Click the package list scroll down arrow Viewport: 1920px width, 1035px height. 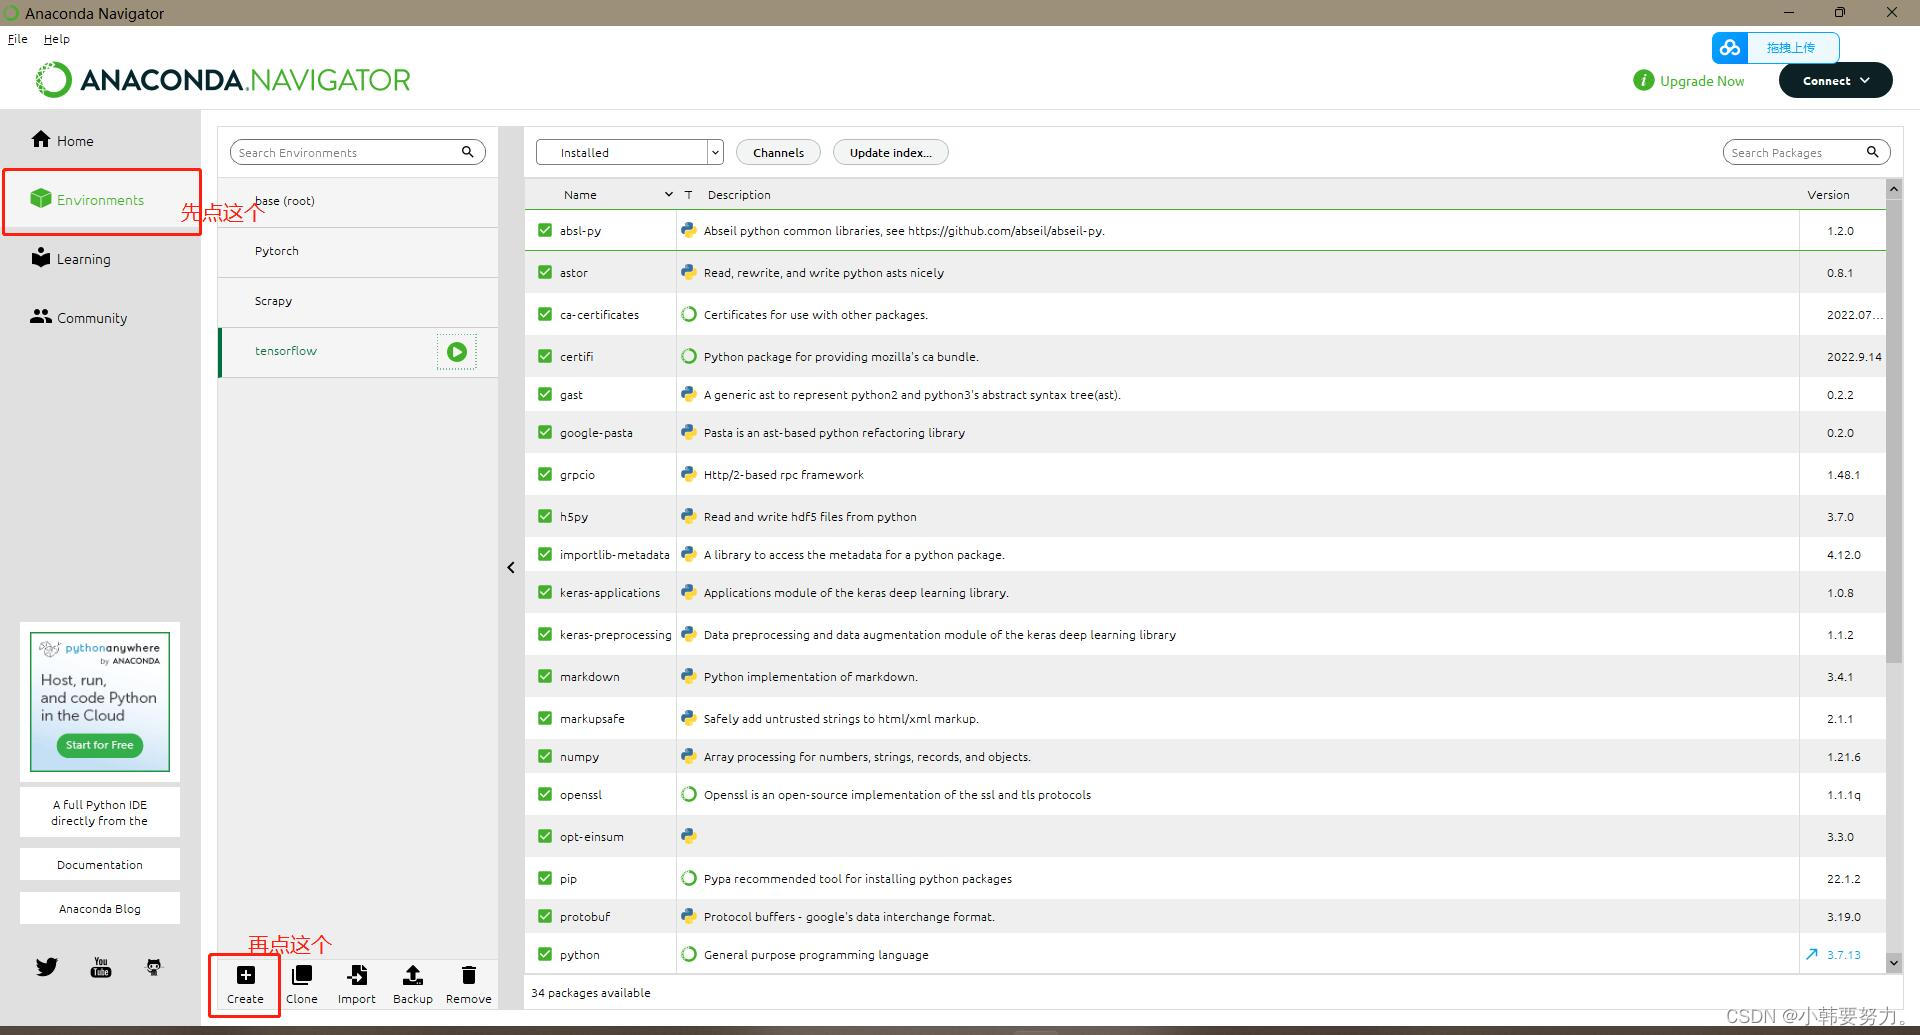[1893, 962]
